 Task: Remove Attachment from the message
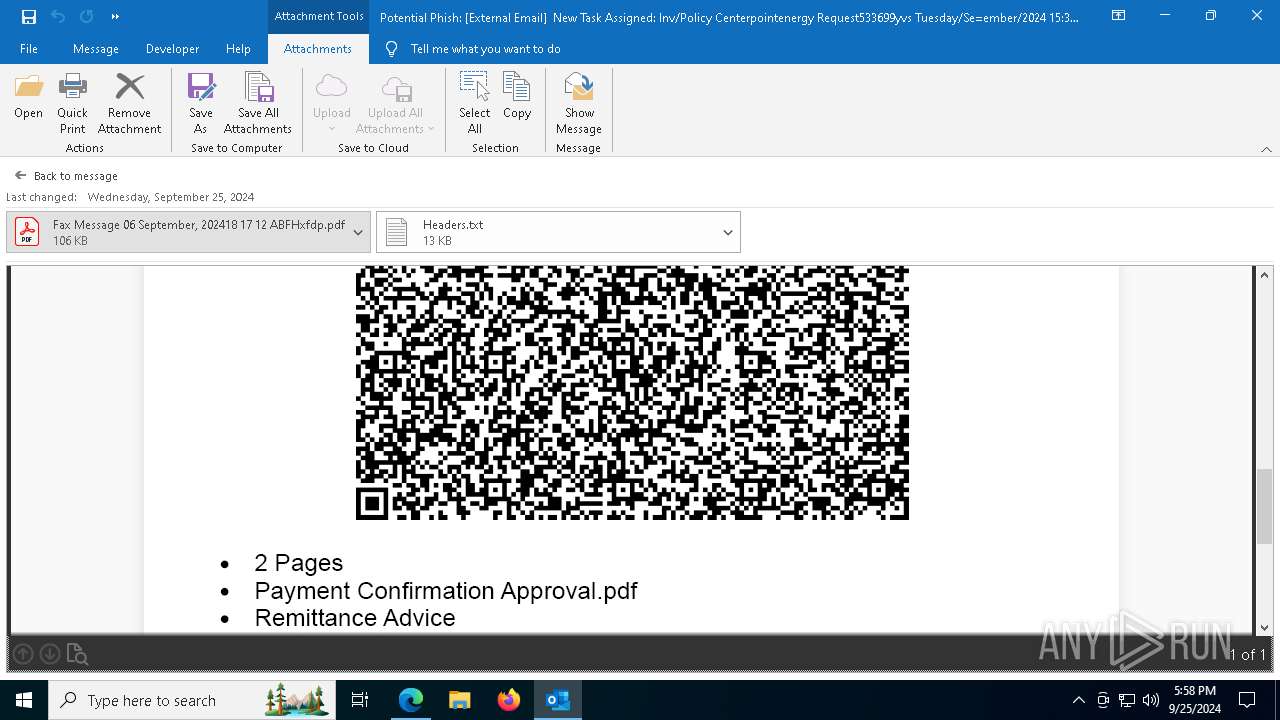click(129, 104)
